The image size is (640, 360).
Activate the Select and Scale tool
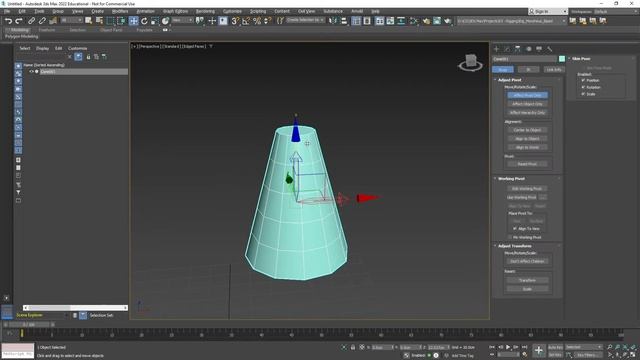pos(154,21)
